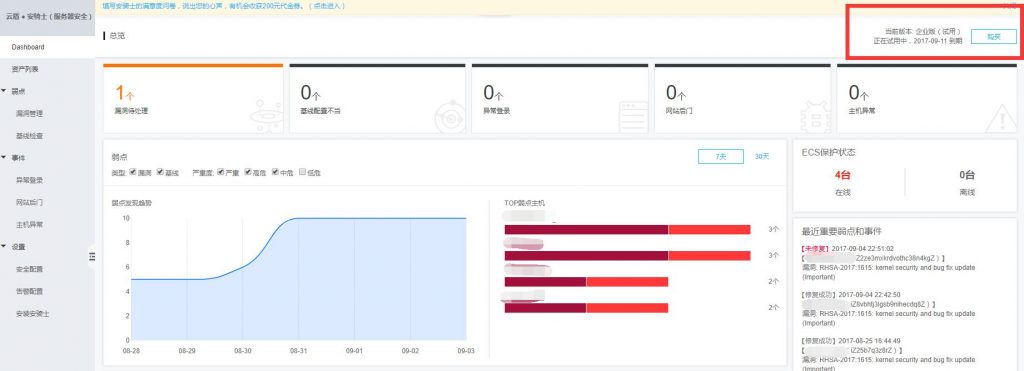1024x371 pixels.
Task: Click the window icon on 异常登录 card
Action: click(x=632, y=116)
